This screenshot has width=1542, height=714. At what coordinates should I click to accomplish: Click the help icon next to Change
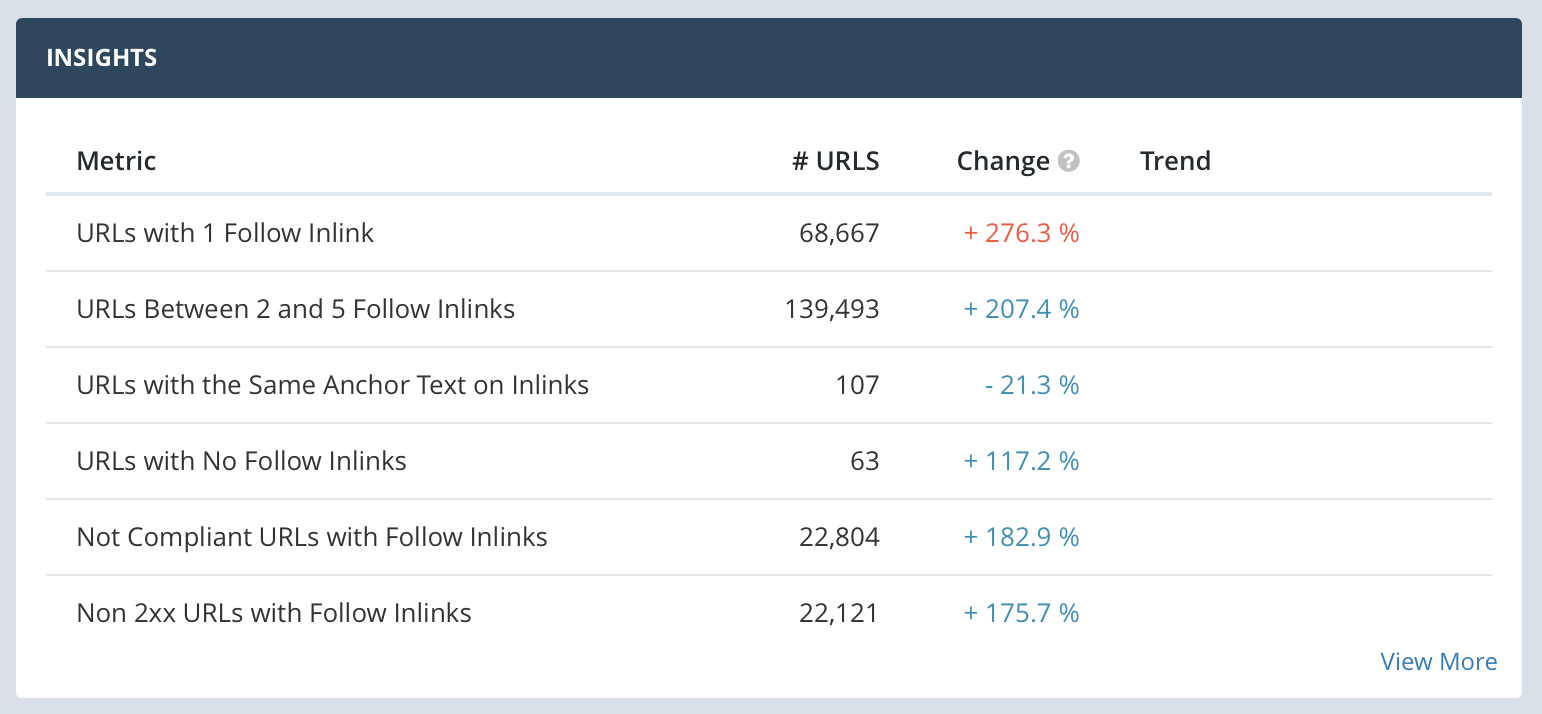(x=1069, y=161)
